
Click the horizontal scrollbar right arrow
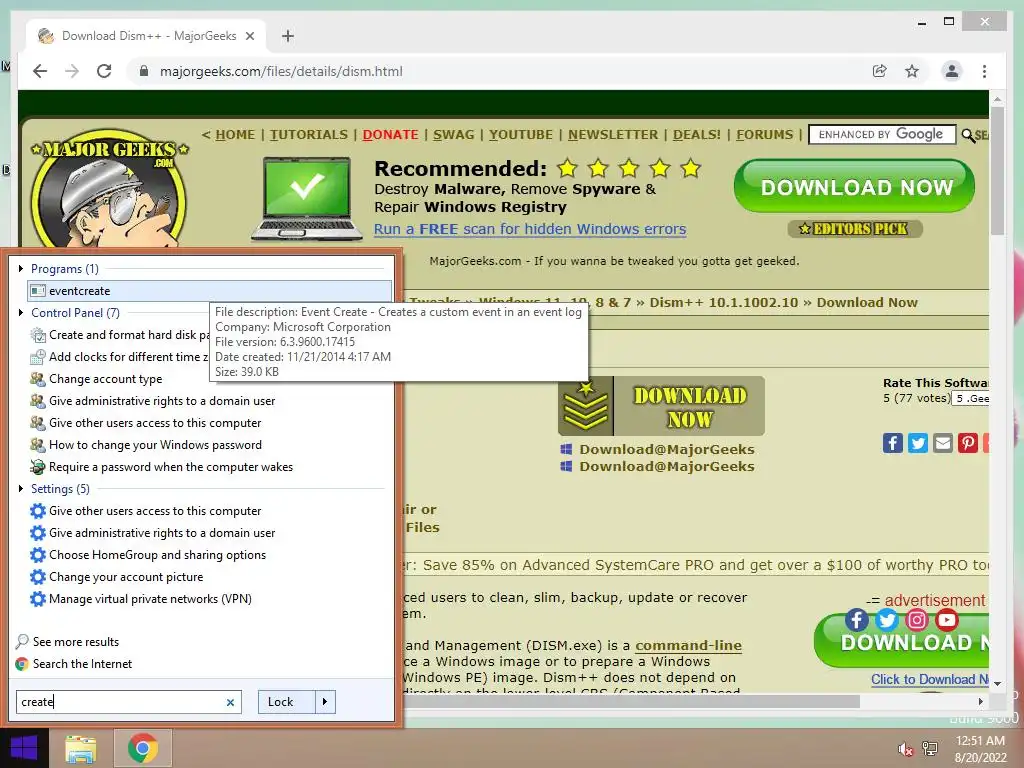coord(980,701)
